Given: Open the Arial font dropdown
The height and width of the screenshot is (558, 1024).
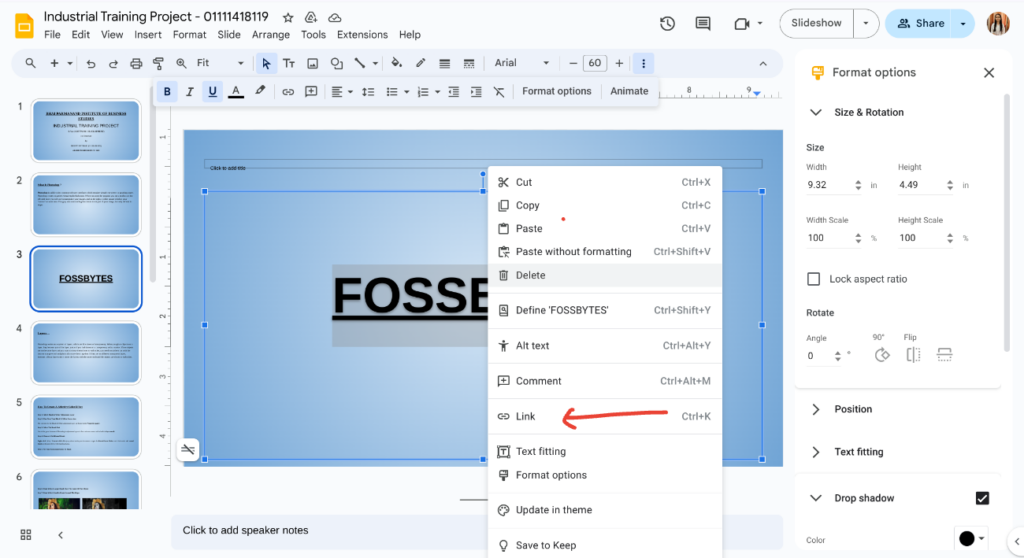Looking at the screenshot, I should [x=521, y=63].
